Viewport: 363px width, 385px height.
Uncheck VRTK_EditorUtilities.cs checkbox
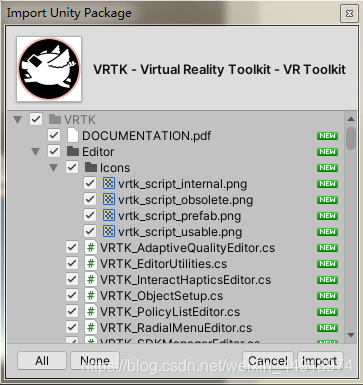tap(72, 263)
